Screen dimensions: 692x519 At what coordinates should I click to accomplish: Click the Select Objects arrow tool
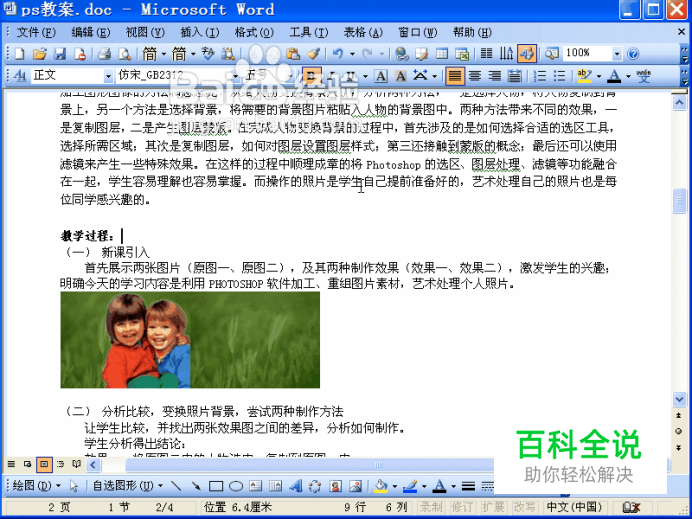click(x=74, y=486)
